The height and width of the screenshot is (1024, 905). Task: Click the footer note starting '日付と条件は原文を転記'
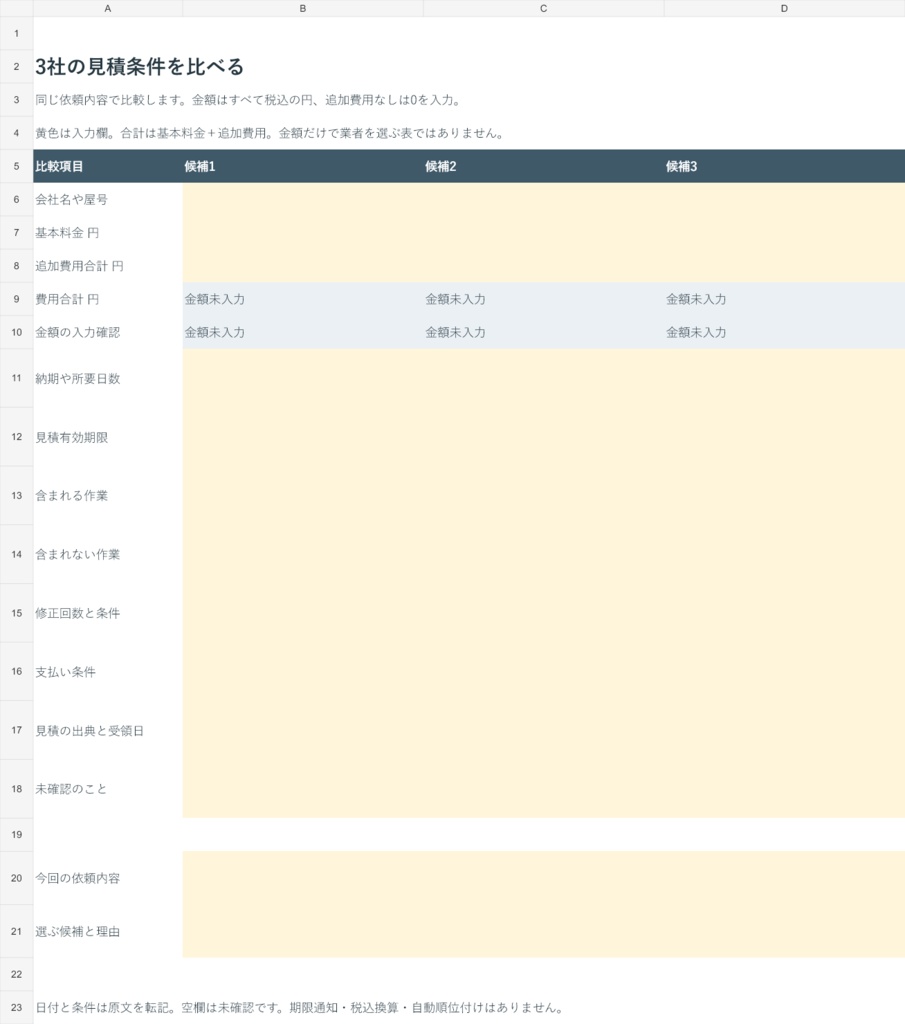[x=300, y=1007]
